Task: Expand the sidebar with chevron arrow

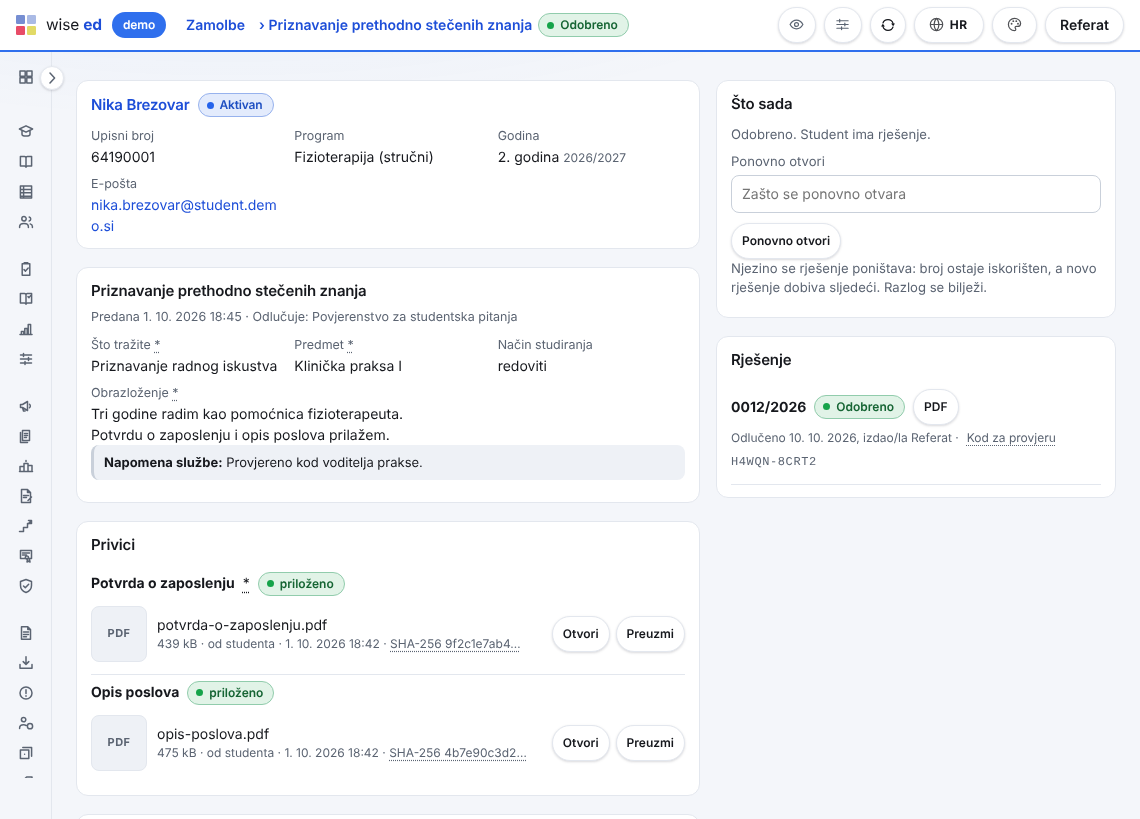Action: coord(52,78)
